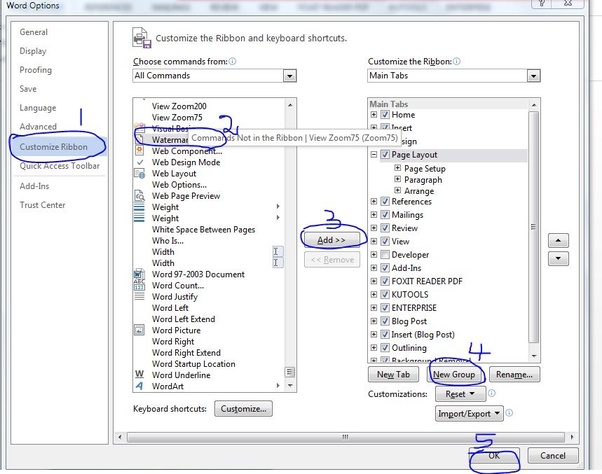Screen dimensions: 602x474
Task: Collapse the Page Layout tree node
Action: (374, 155)
